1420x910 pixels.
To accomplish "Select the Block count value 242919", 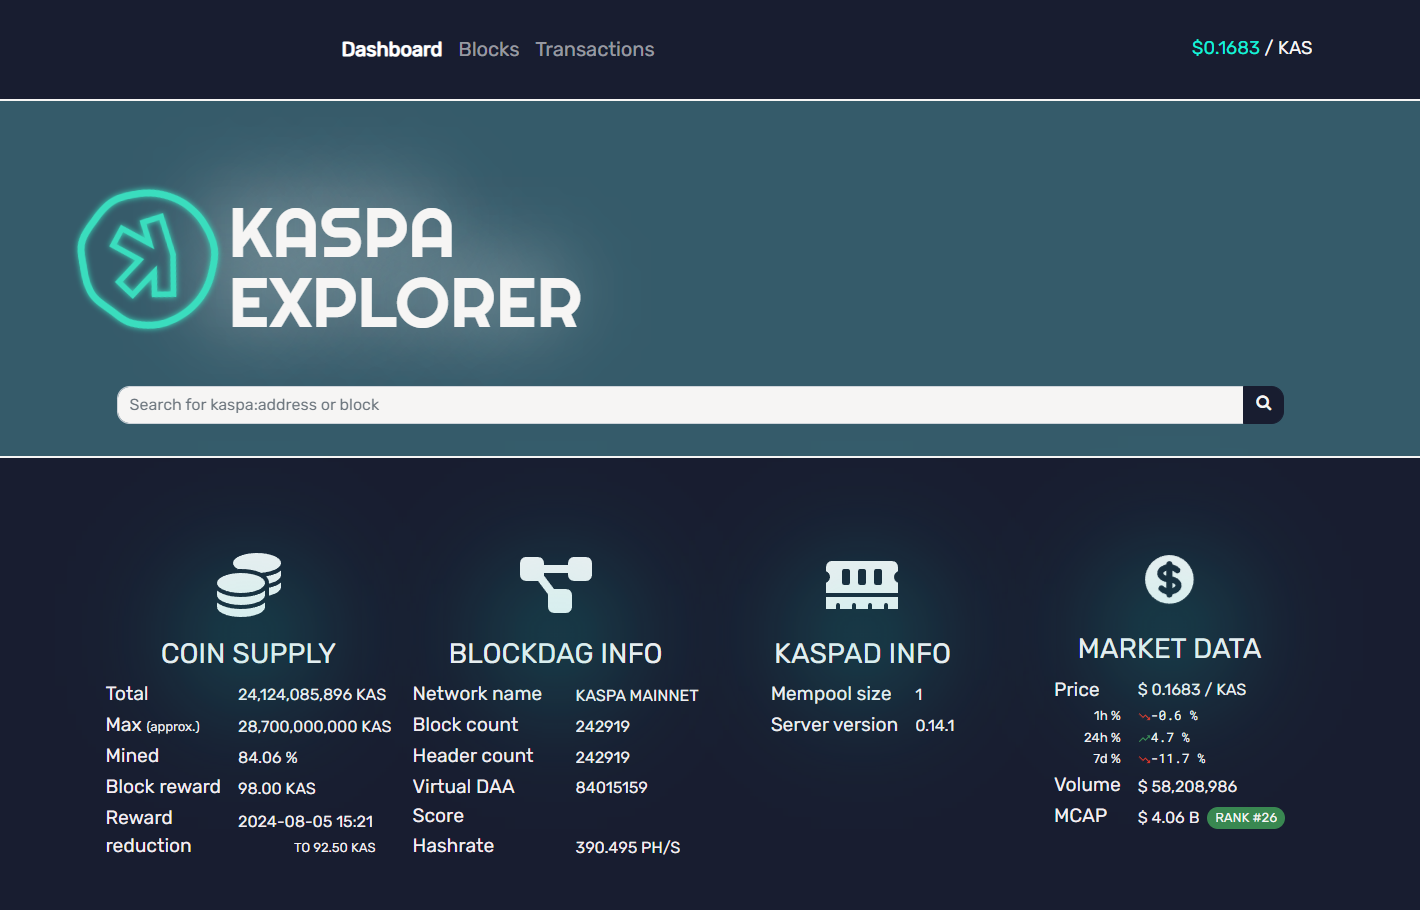I will click(x=603, y=727).
